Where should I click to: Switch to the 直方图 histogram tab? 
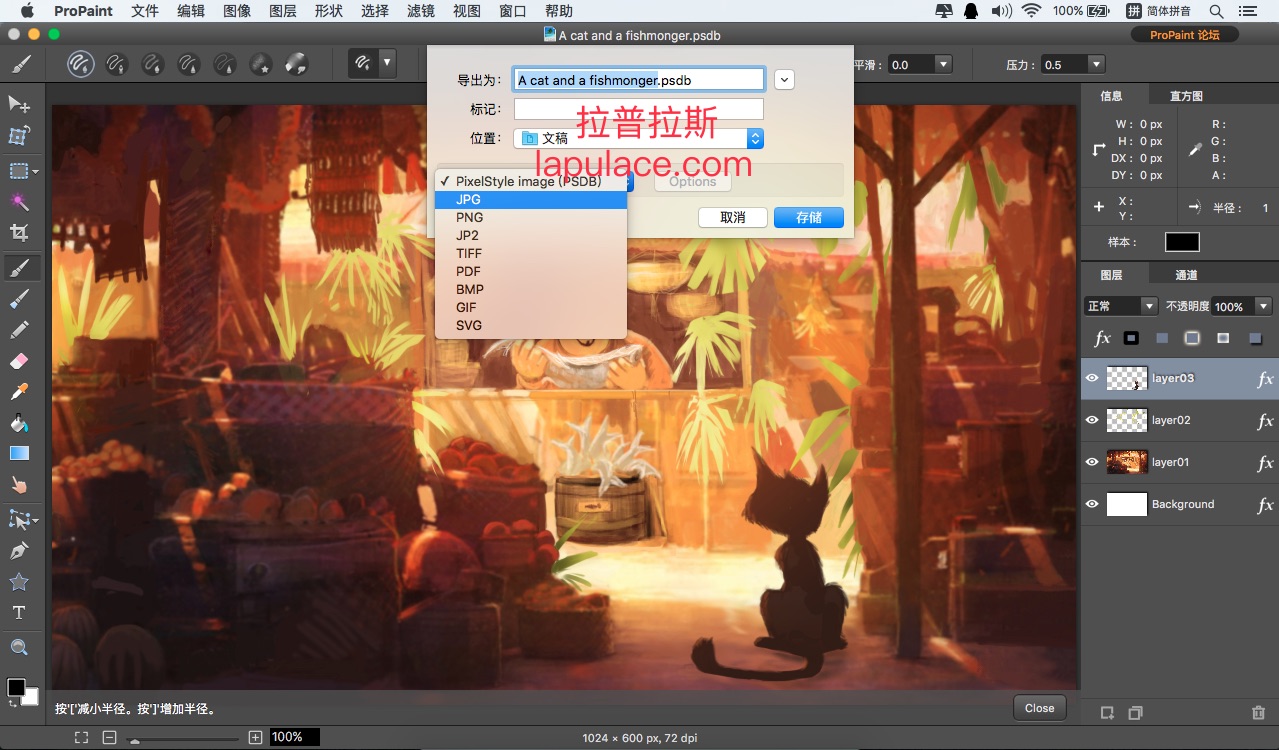(x=1186, y=96)
